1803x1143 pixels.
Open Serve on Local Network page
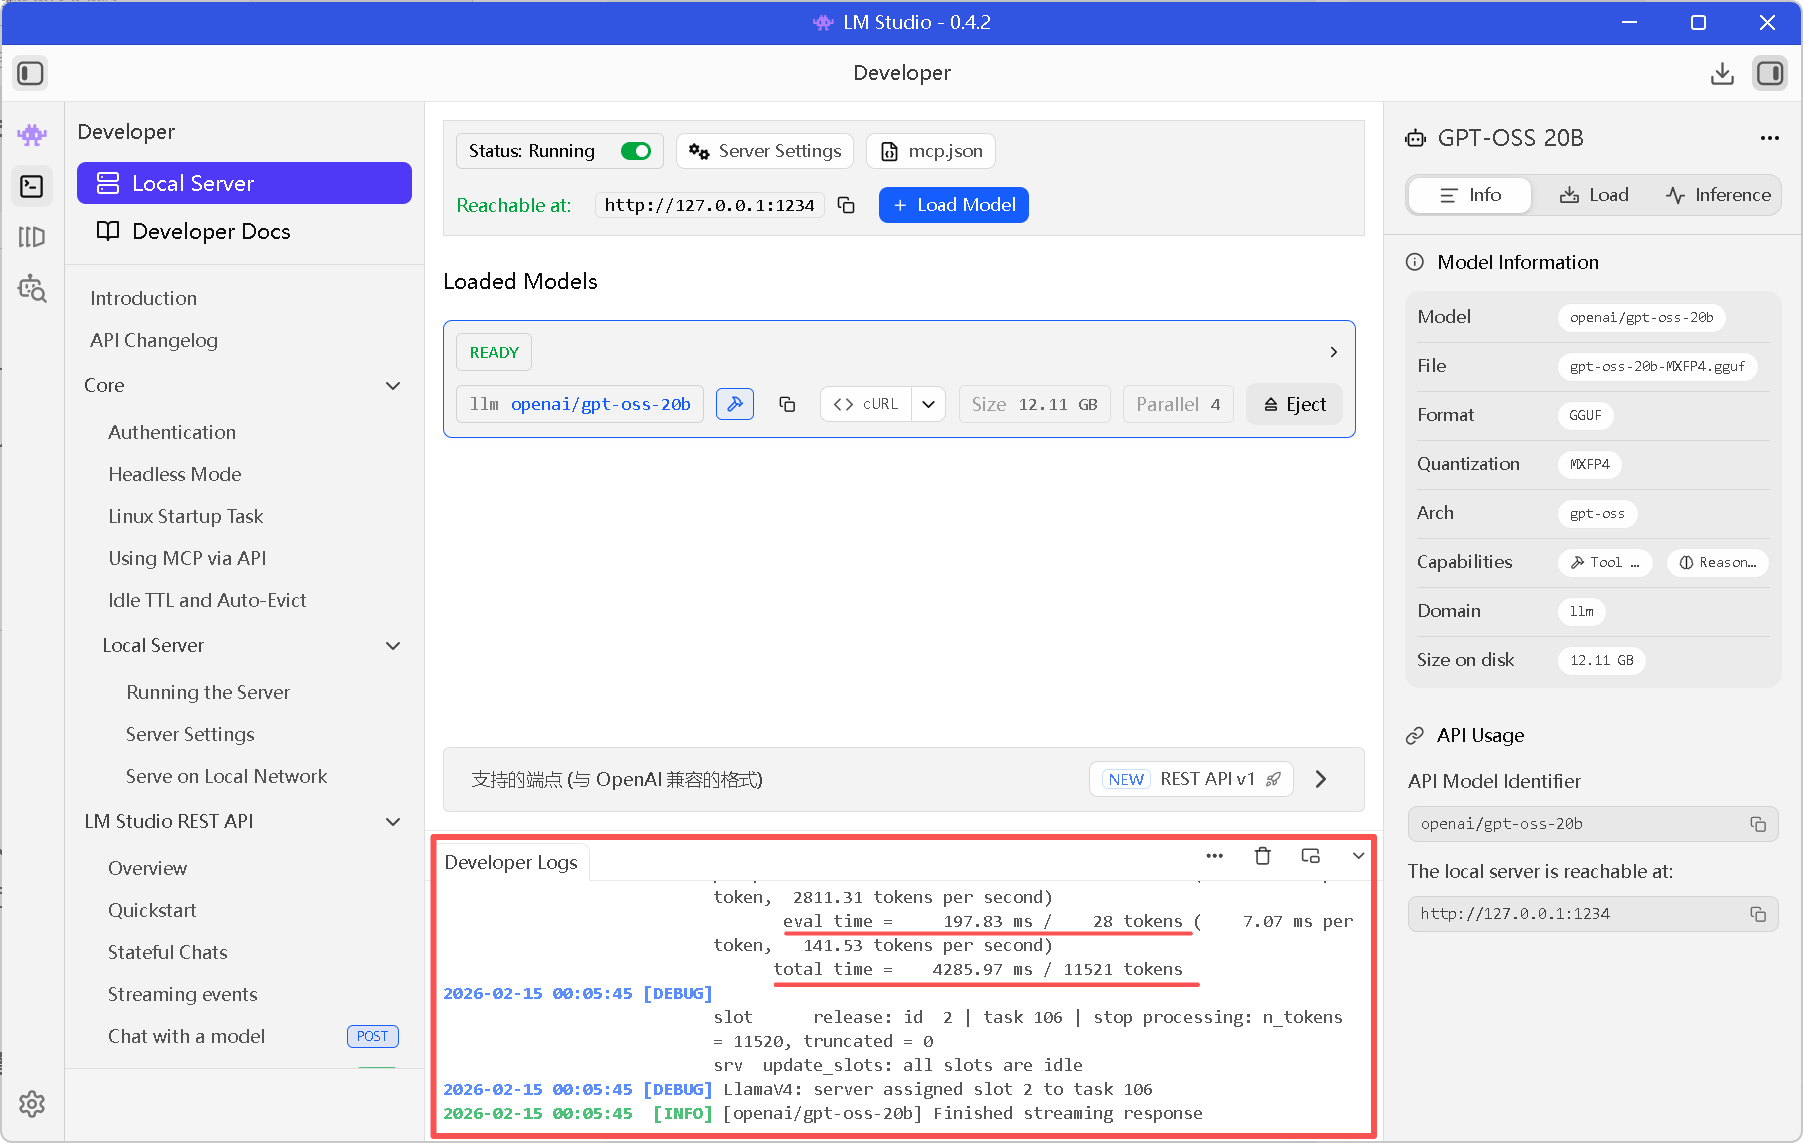point(226,776)
